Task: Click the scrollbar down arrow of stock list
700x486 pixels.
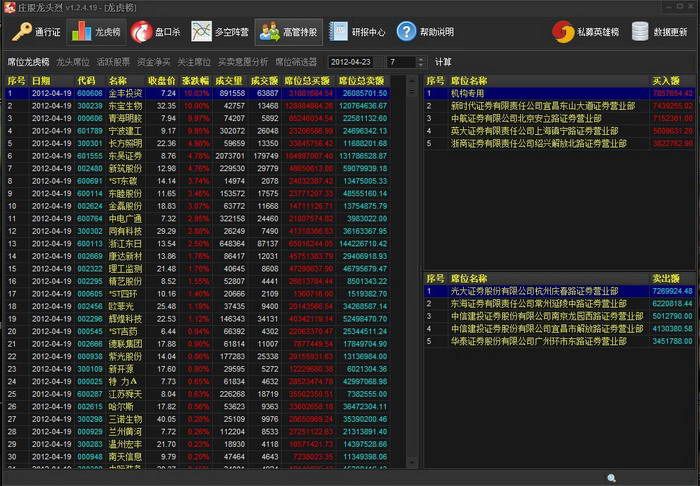Action: (x=412, y=463)
